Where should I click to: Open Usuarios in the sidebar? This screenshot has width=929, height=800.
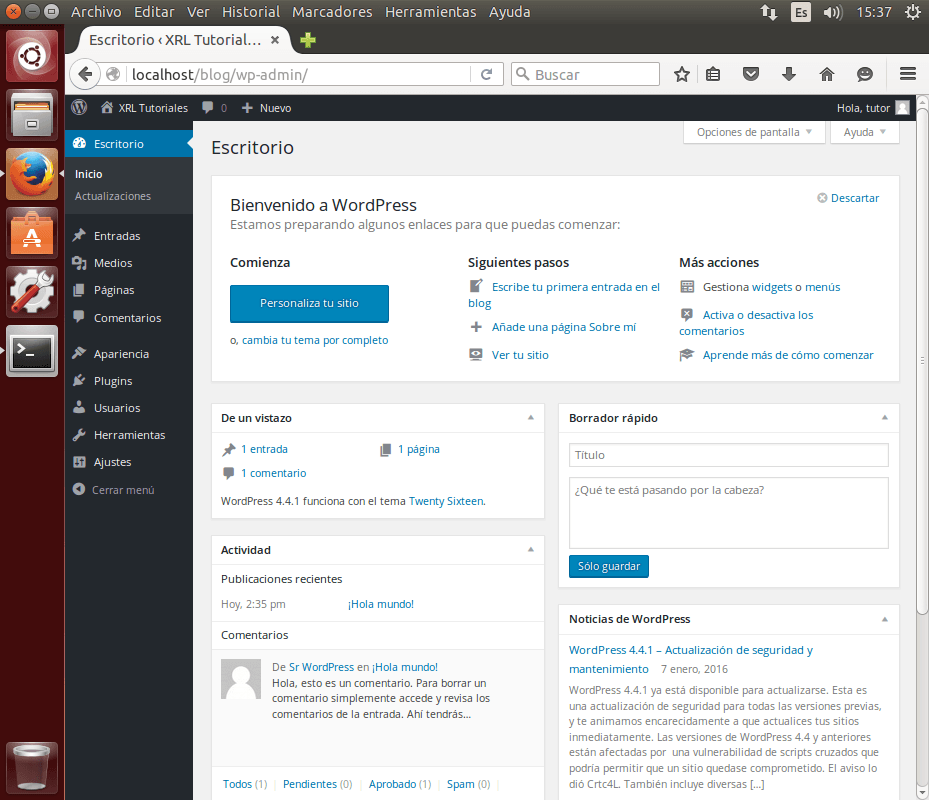(x=117, y=408)
